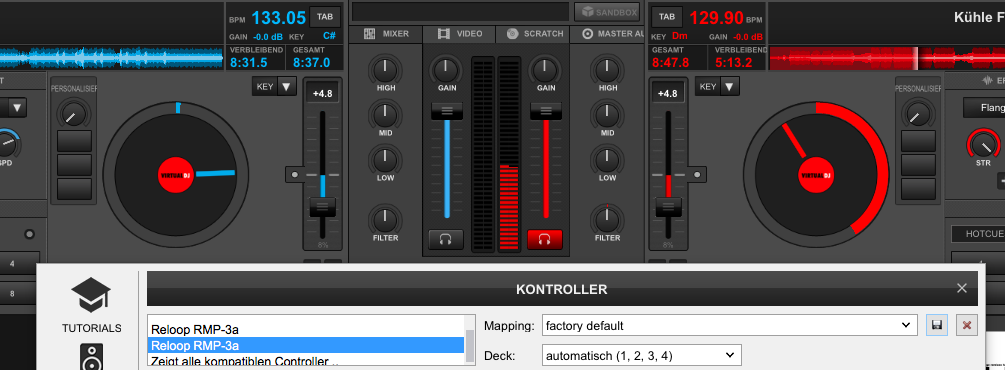Click the right deck red jog wheel
The width and height of the screenshot is (1005, 370).
pyautogui.click(x=816, y=175)
